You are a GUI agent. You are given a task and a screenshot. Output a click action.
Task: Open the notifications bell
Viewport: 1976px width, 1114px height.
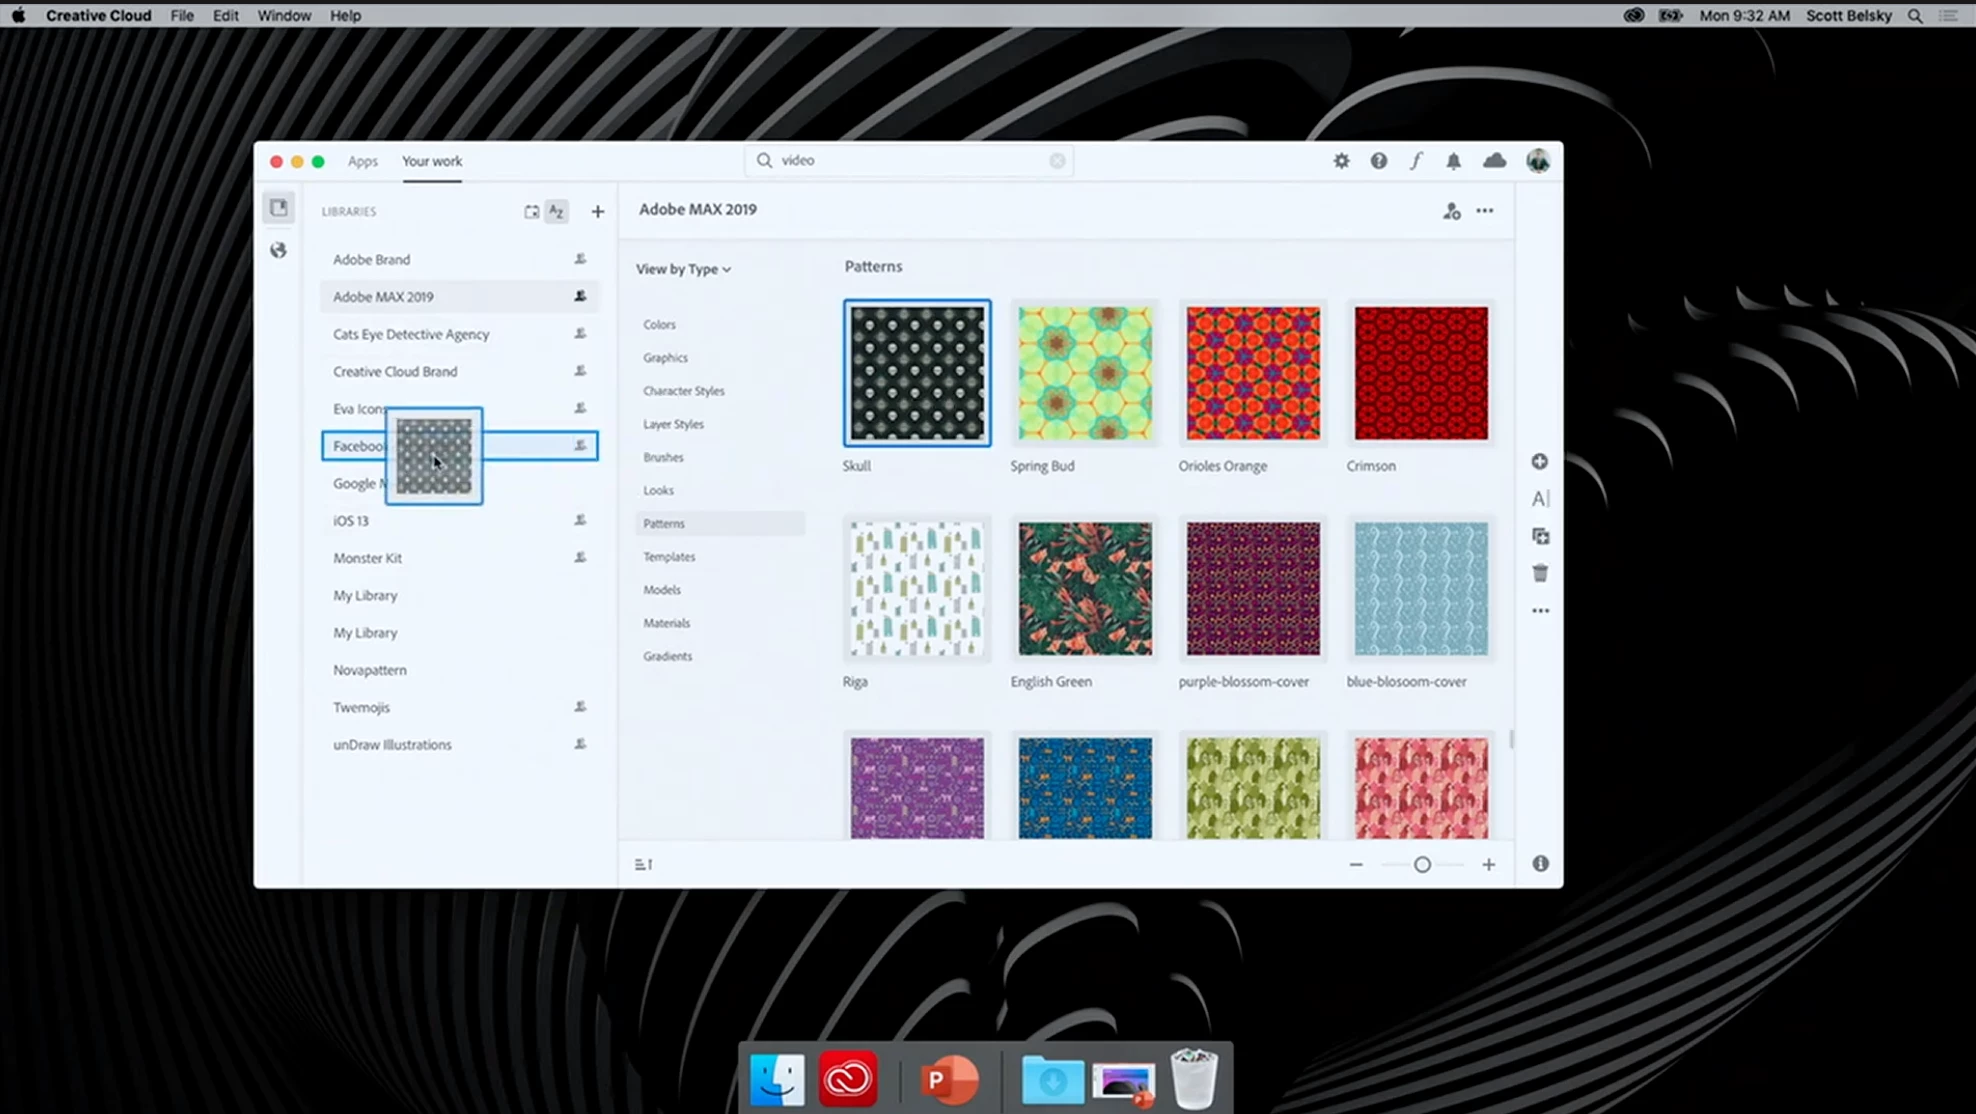(x=1453, y=161)
